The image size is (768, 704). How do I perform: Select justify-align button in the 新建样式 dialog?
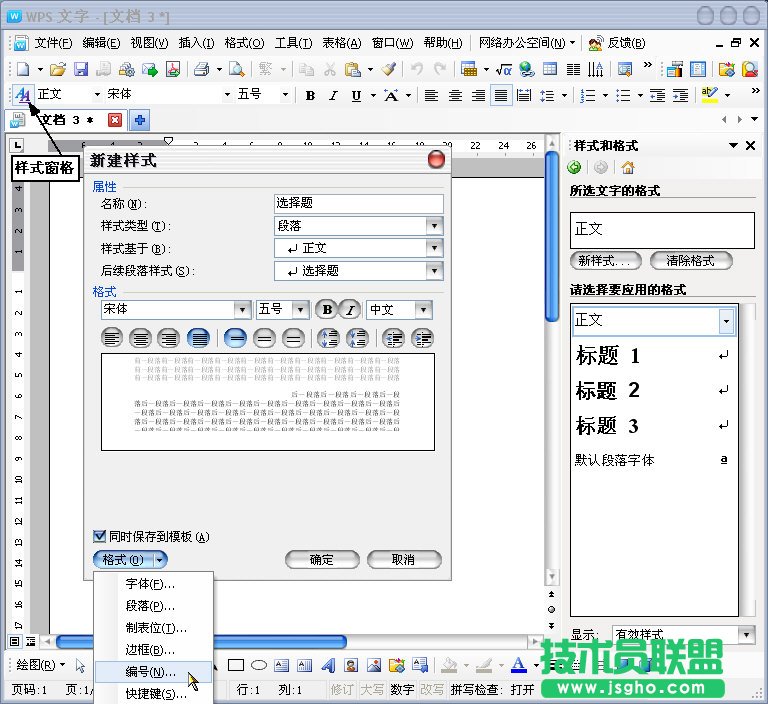point(198,338)
